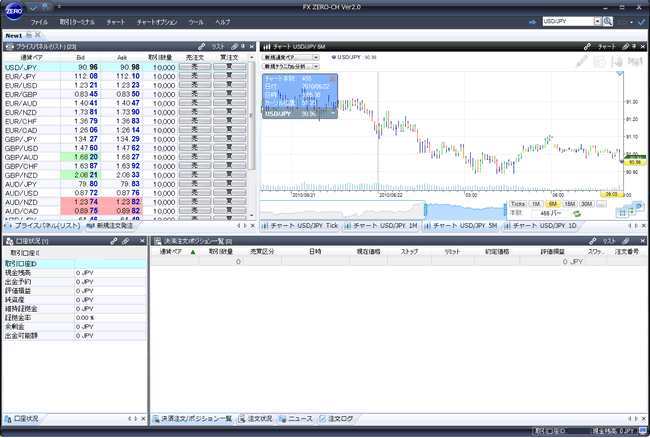This screenshot has height=438, width=650.
Task: Click link icon in chart panel header
Action: (x=587, y=46)
